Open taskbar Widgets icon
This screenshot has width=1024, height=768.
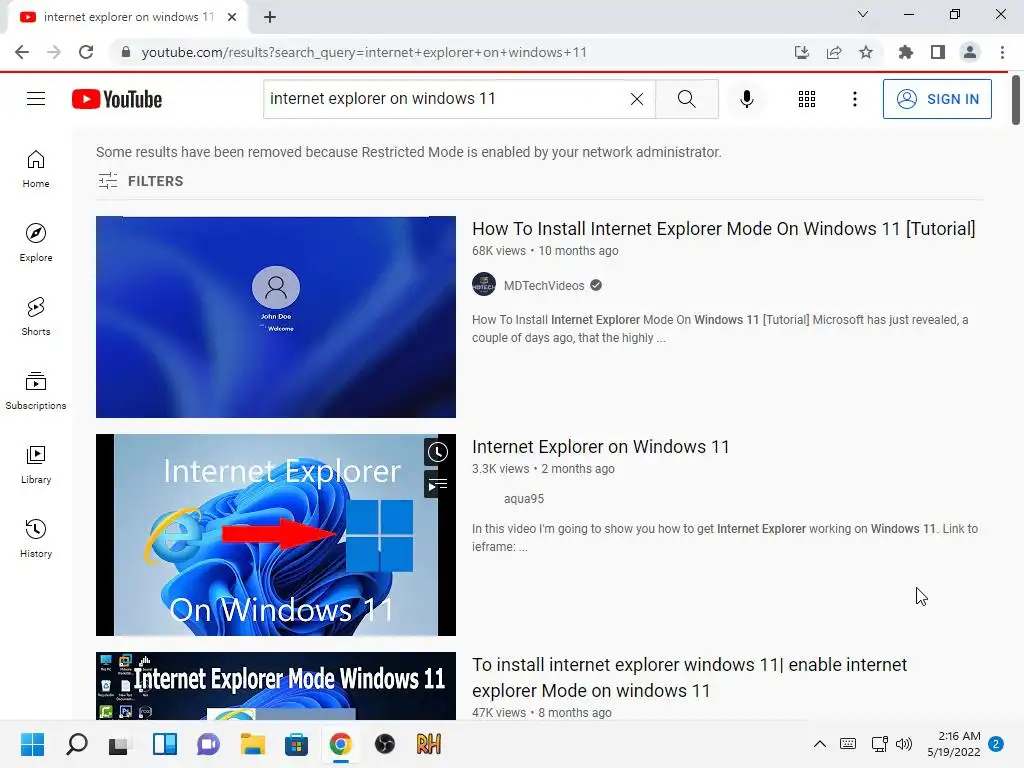[x=165, y=744]
